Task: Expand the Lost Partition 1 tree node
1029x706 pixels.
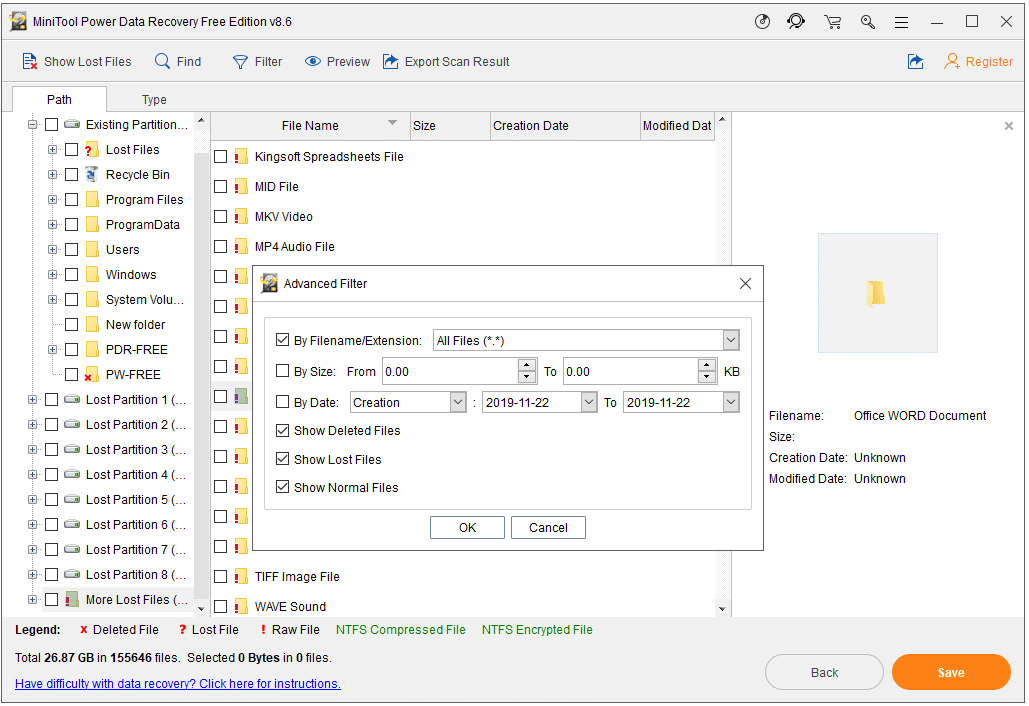Action: [x=32, y=399]
